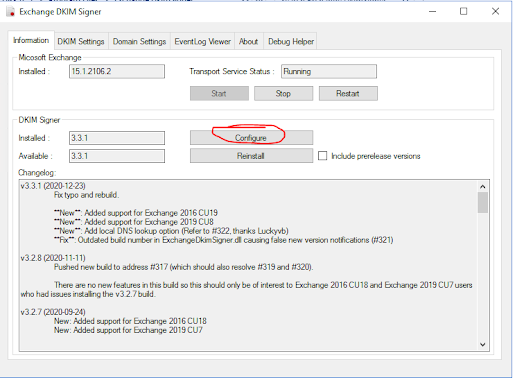Maximize the Exchange DKIM Signer window
The height and width of the screenshot is (378, 515).
463,11
